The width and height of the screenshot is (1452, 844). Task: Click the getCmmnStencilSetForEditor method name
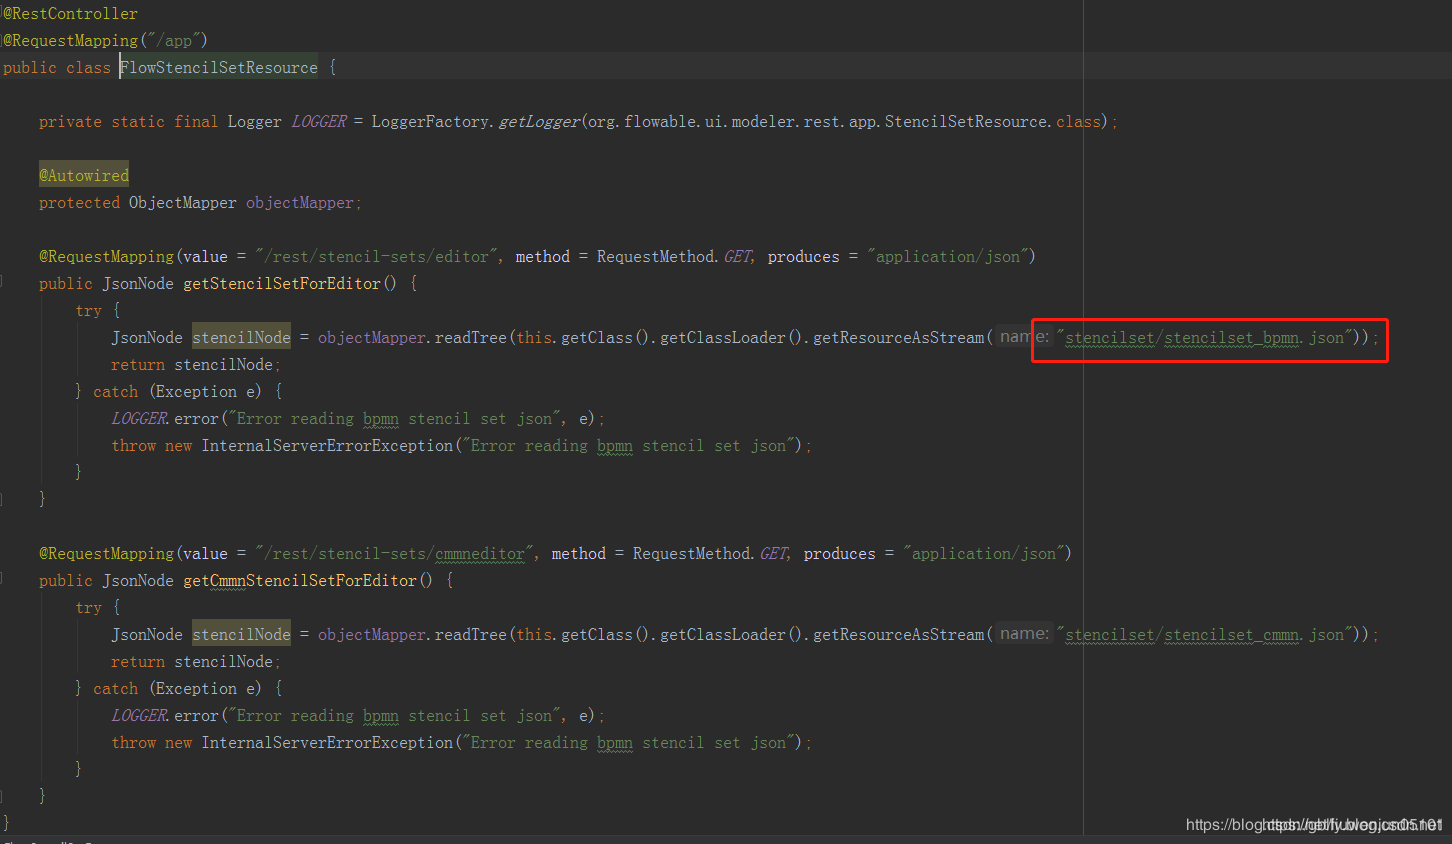(x=300, y=580)
